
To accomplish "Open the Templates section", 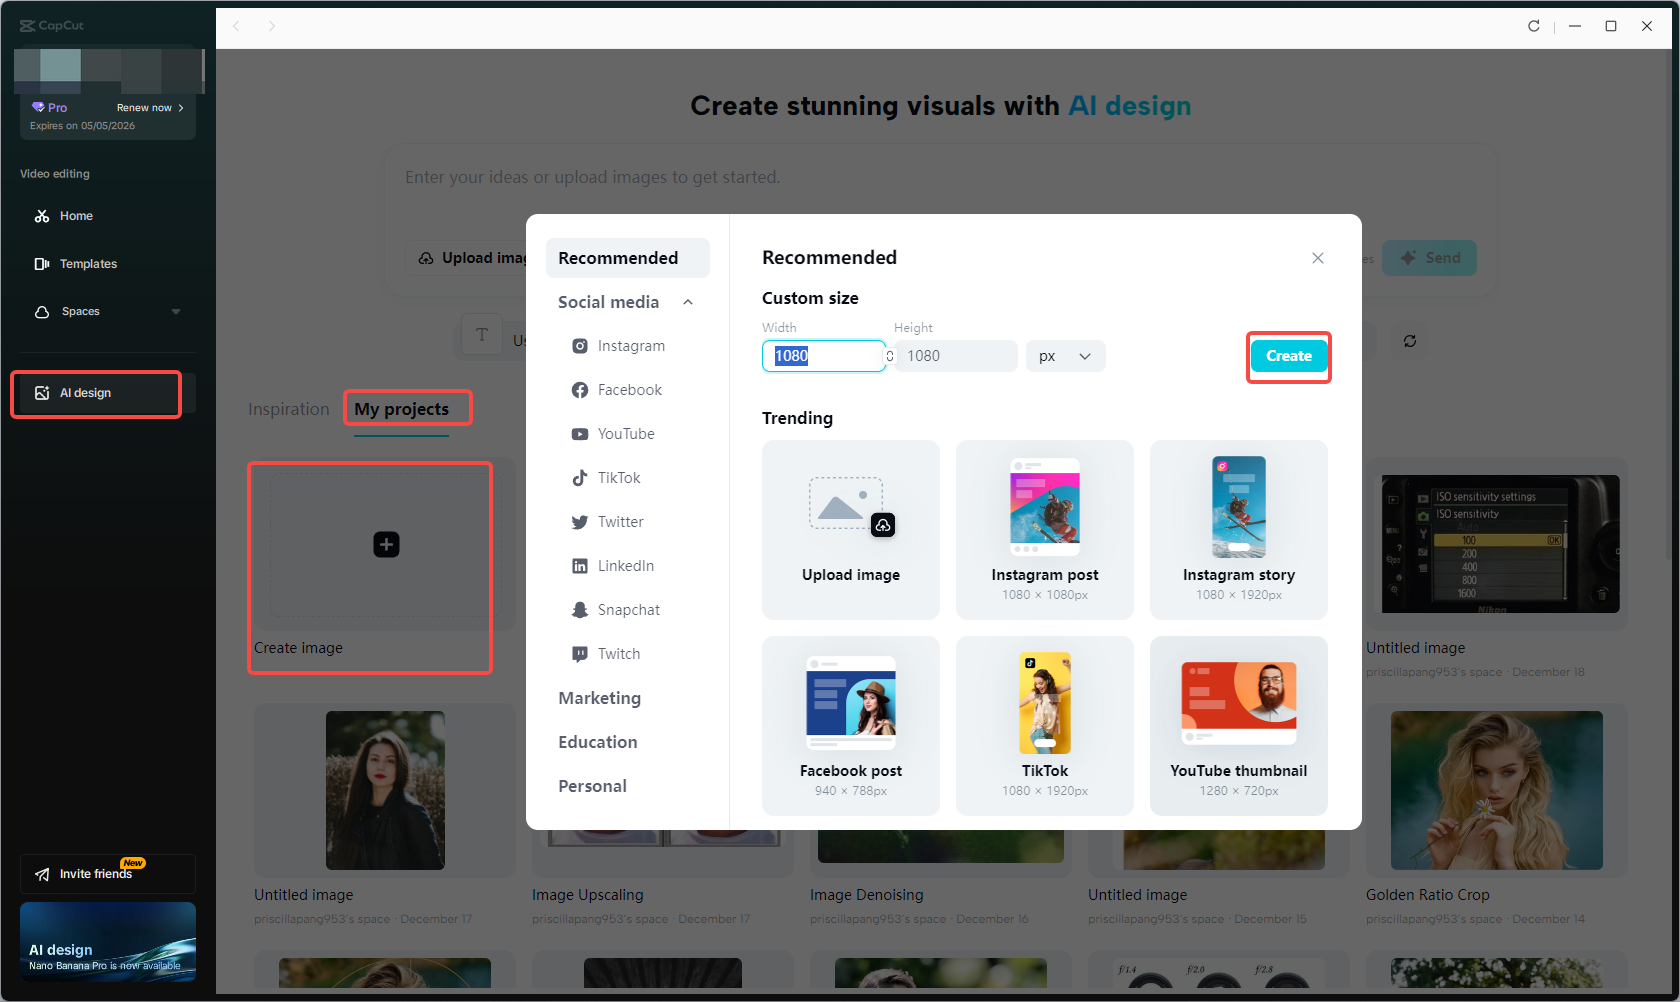I will click(88, 263).
